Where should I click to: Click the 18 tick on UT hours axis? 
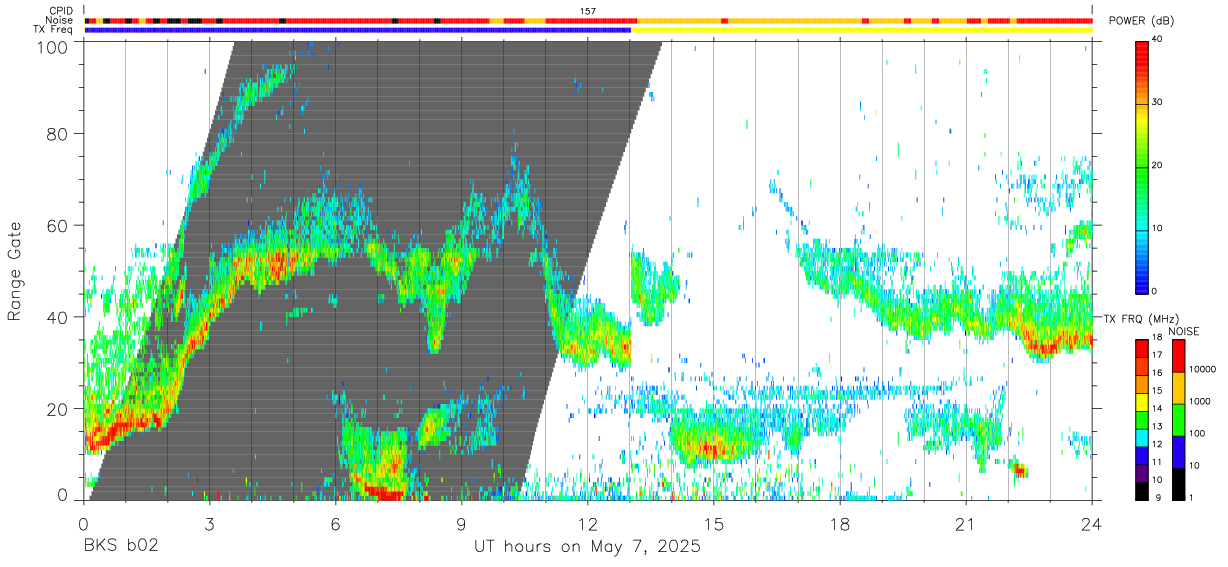pyautogui.click(x=840, y=524)
